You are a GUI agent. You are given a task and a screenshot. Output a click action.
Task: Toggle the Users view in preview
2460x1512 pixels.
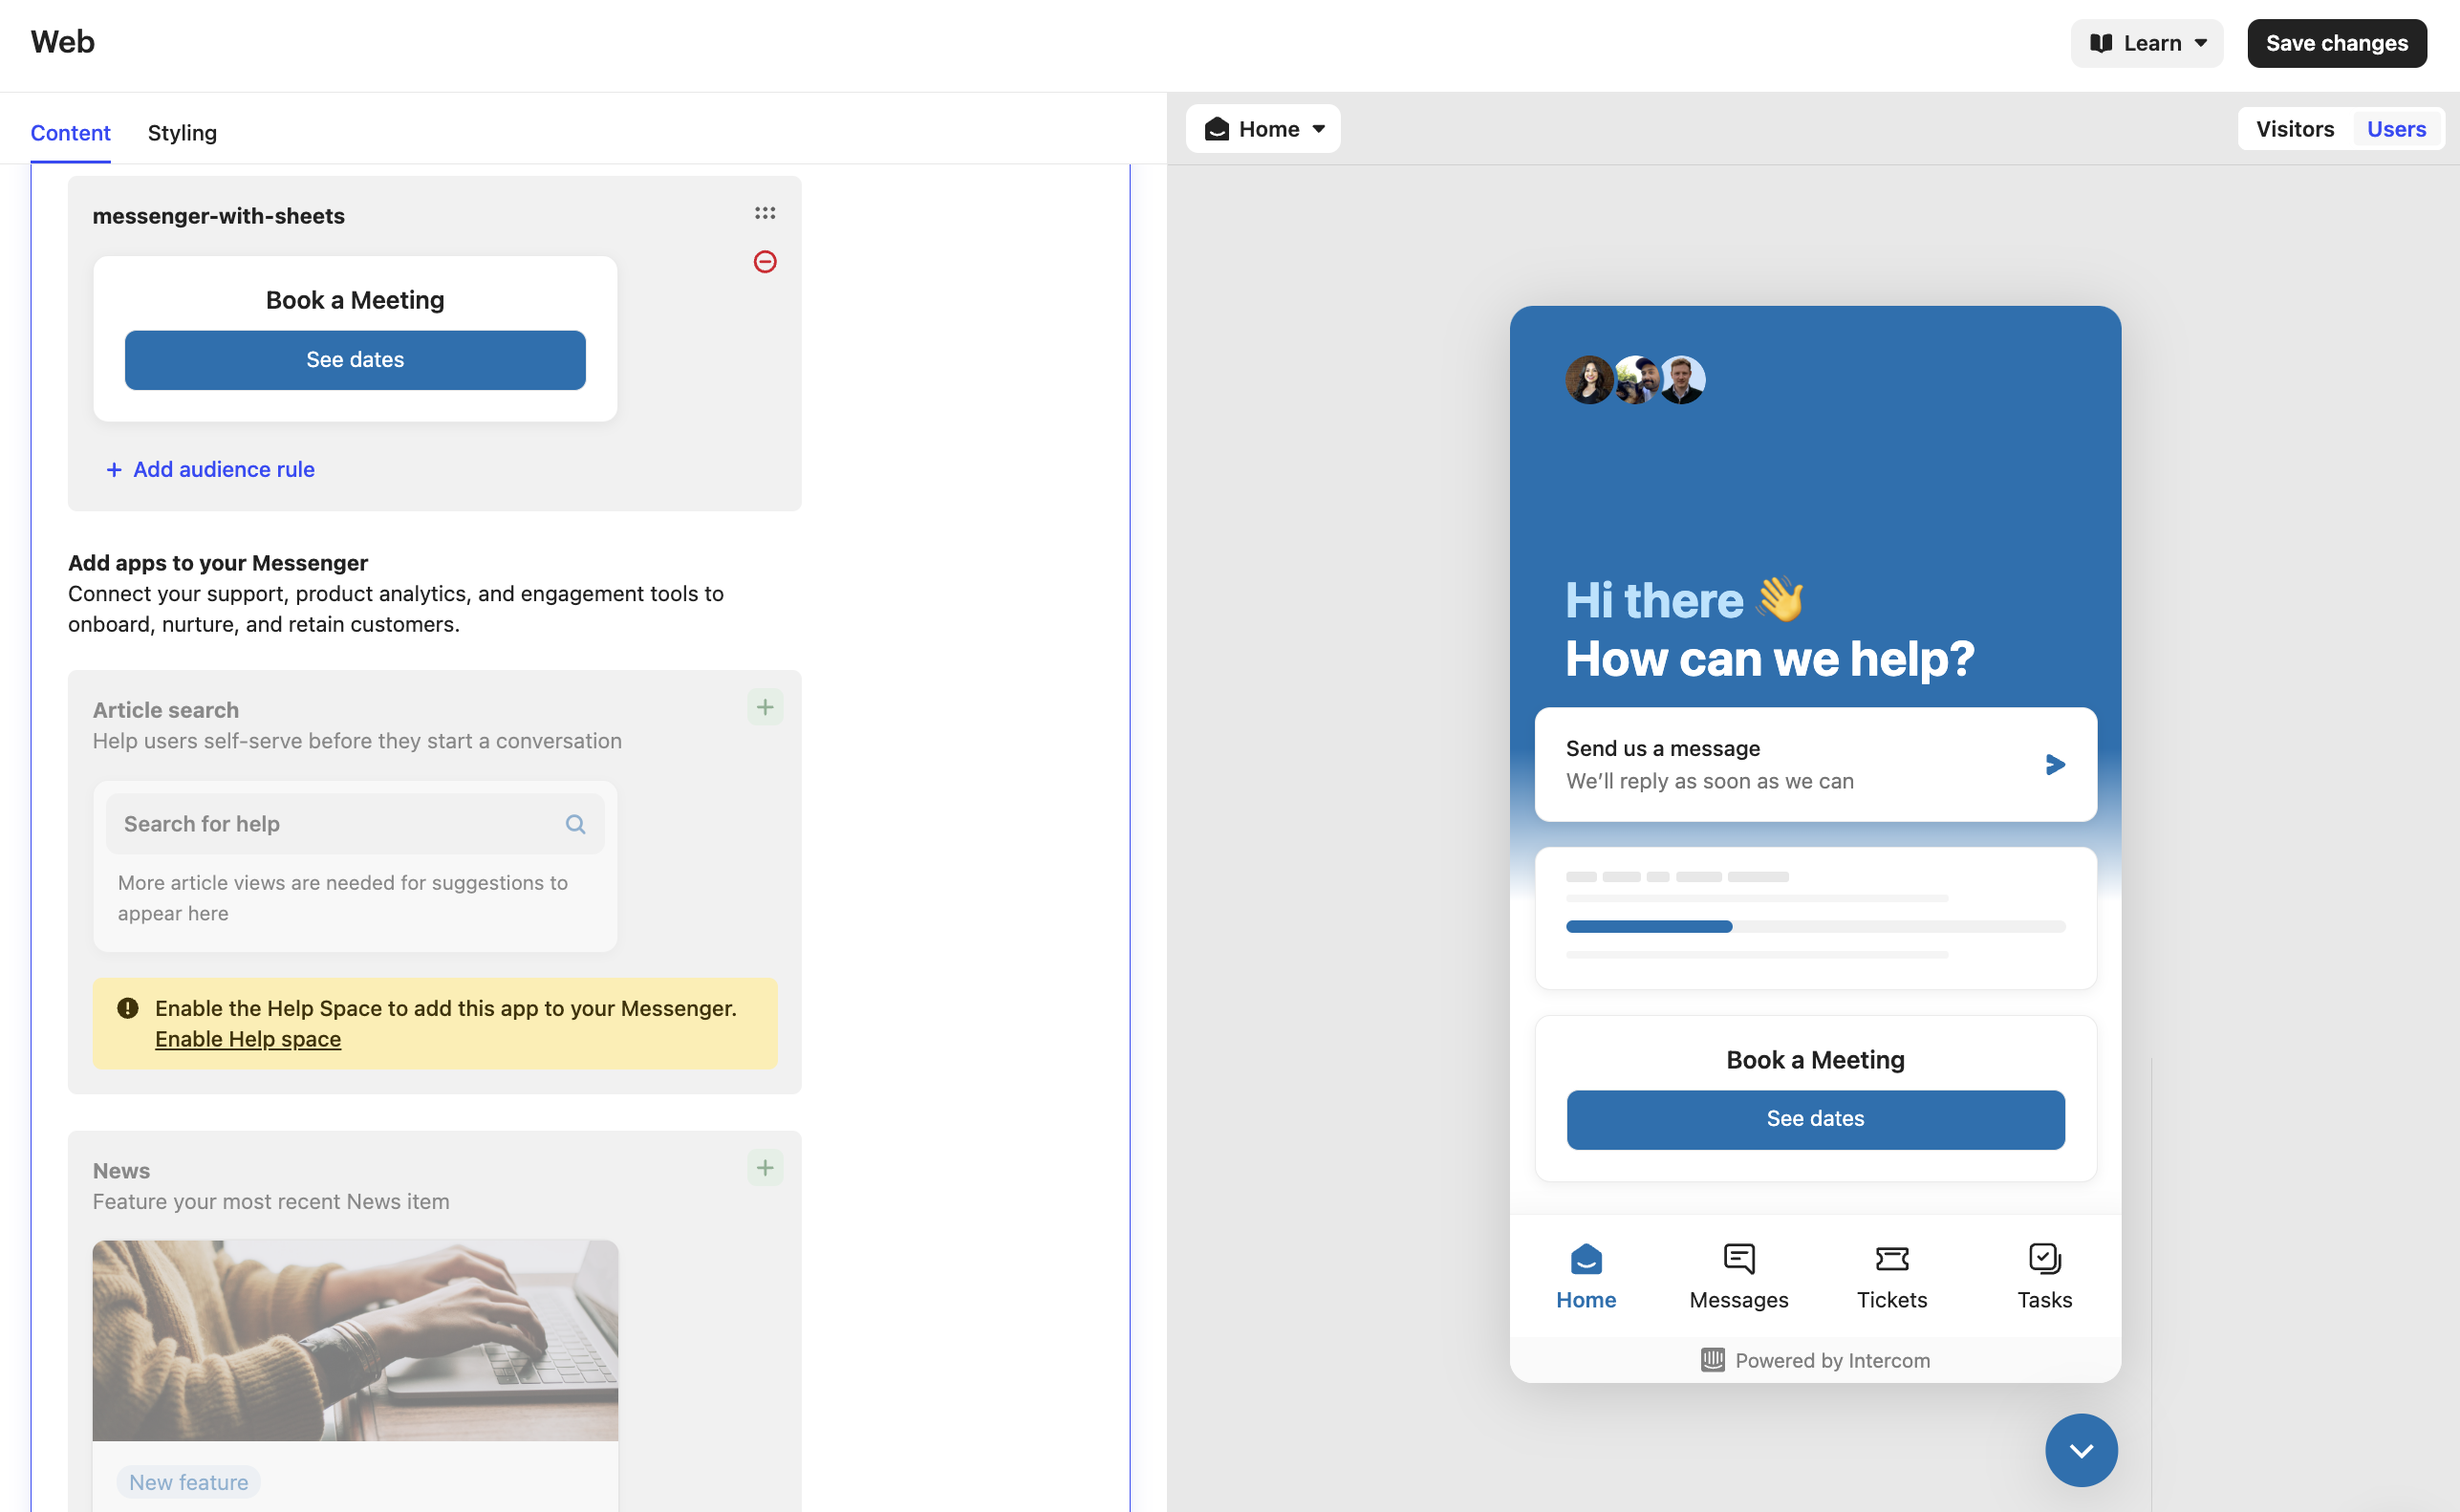click(2397, 128)
